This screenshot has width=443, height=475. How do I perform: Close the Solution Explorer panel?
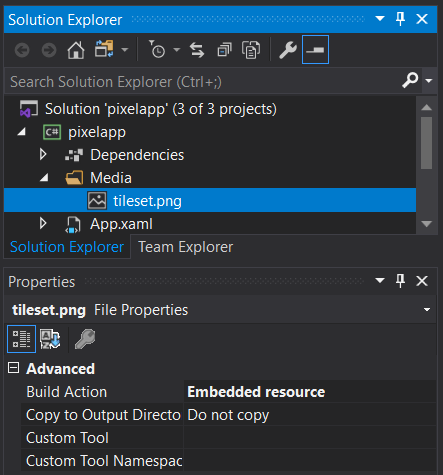[422, 19]
